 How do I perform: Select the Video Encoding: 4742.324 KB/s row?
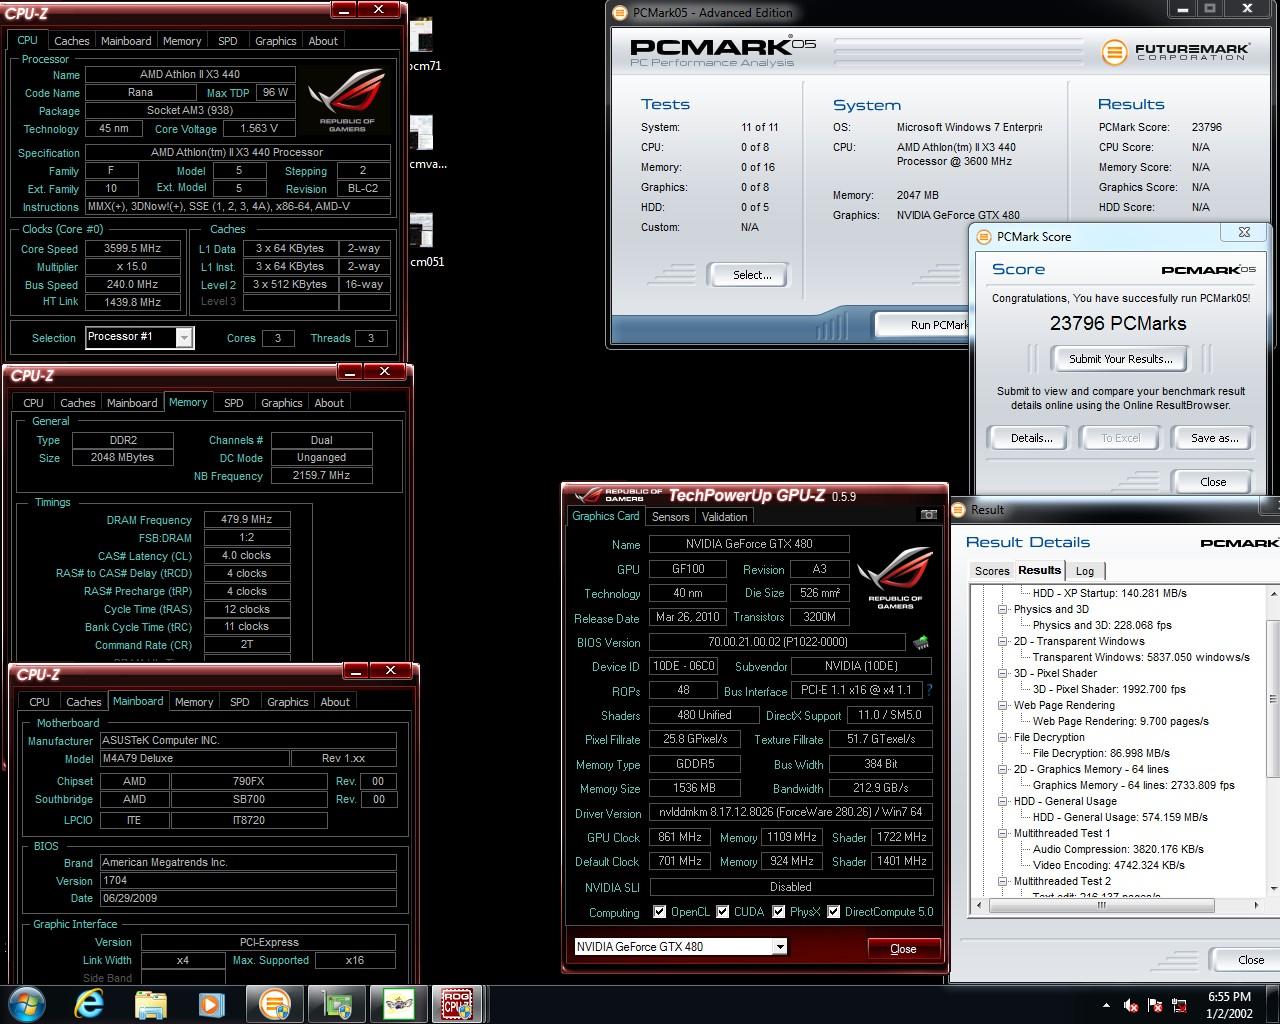[x=1108, y=865]
